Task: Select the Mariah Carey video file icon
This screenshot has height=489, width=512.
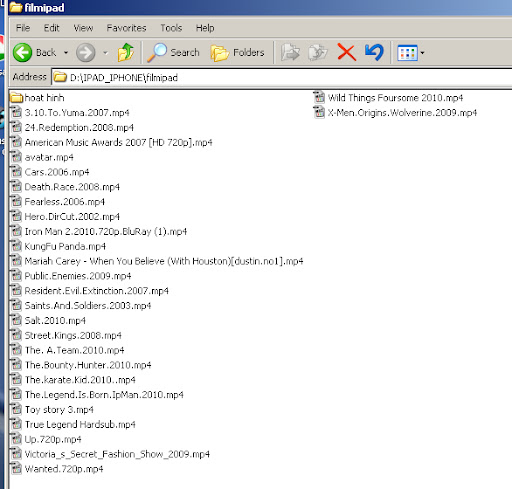Action: (16, 261)
